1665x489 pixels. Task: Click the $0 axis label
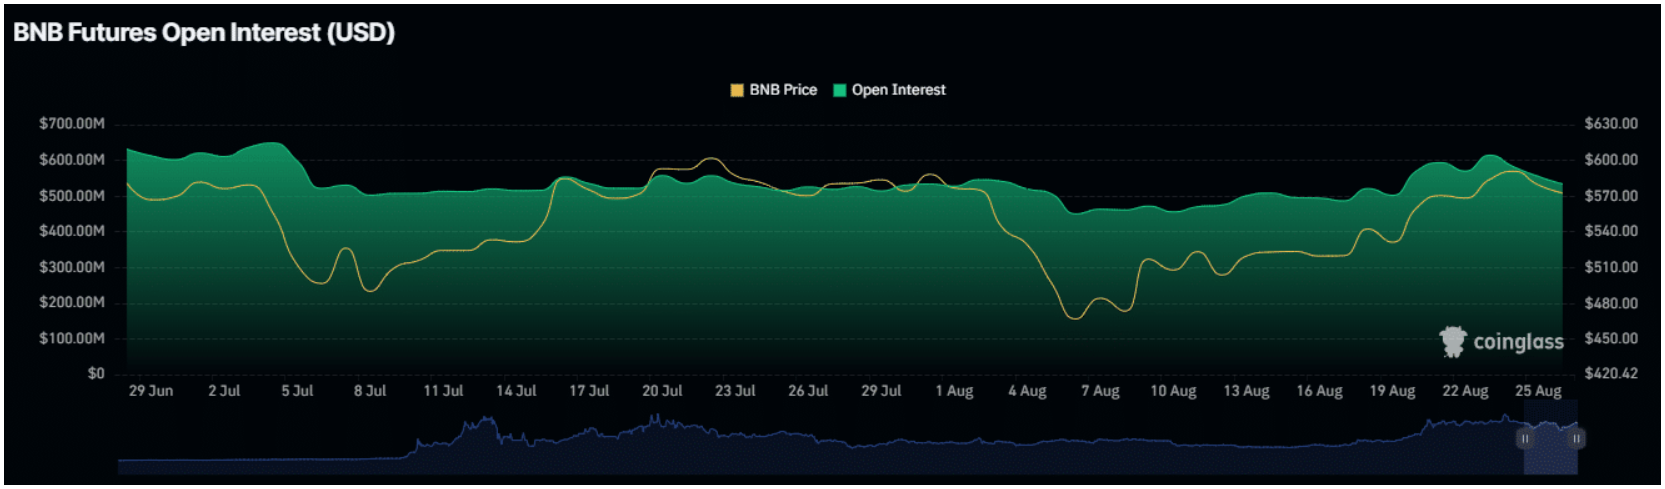tap(96, 373)
